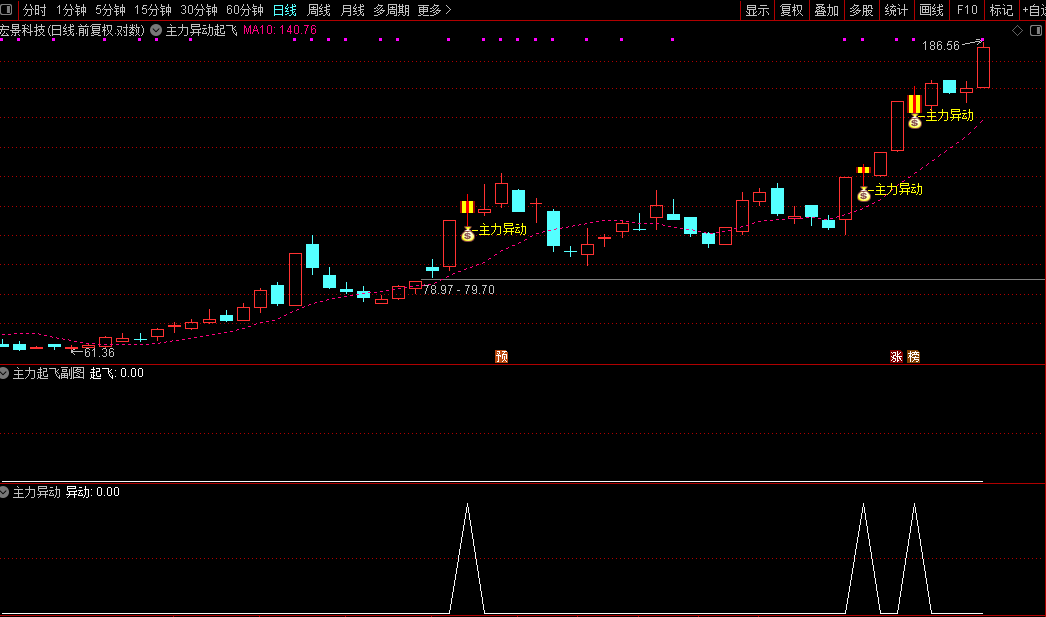This screenshot has height=617, width=1046.
Task: Click the 复权 button
Action: click(x=792, y=10)
